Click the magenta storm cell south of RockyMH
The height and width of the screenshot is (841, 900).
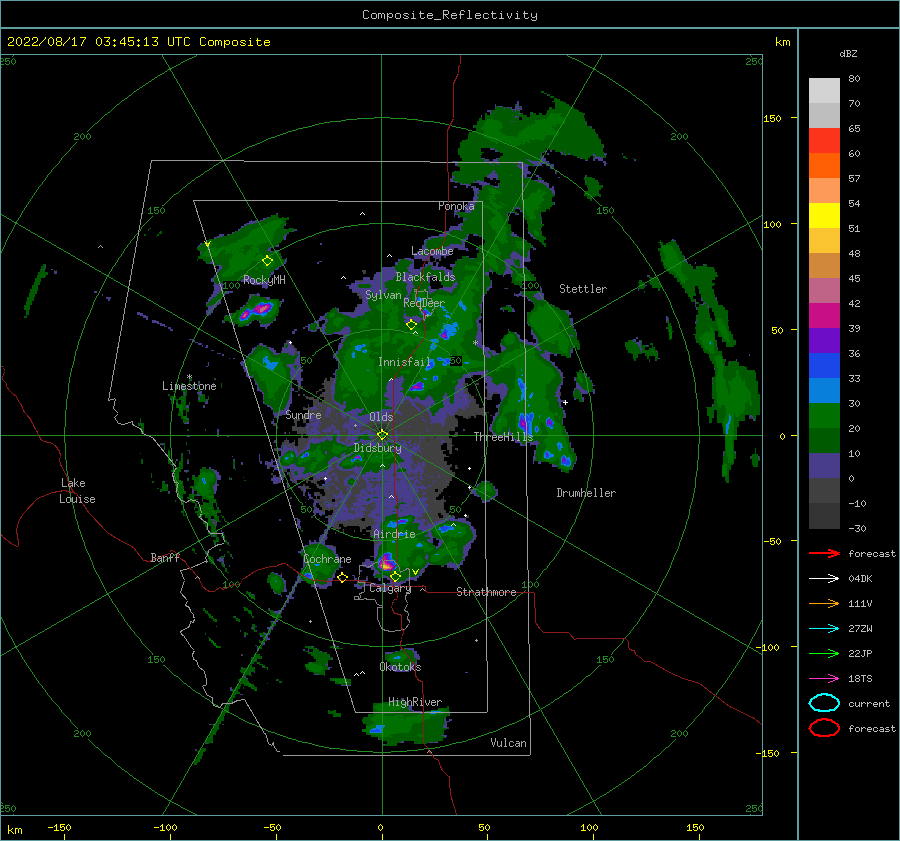pyautogui.click(x=257, y=311)
